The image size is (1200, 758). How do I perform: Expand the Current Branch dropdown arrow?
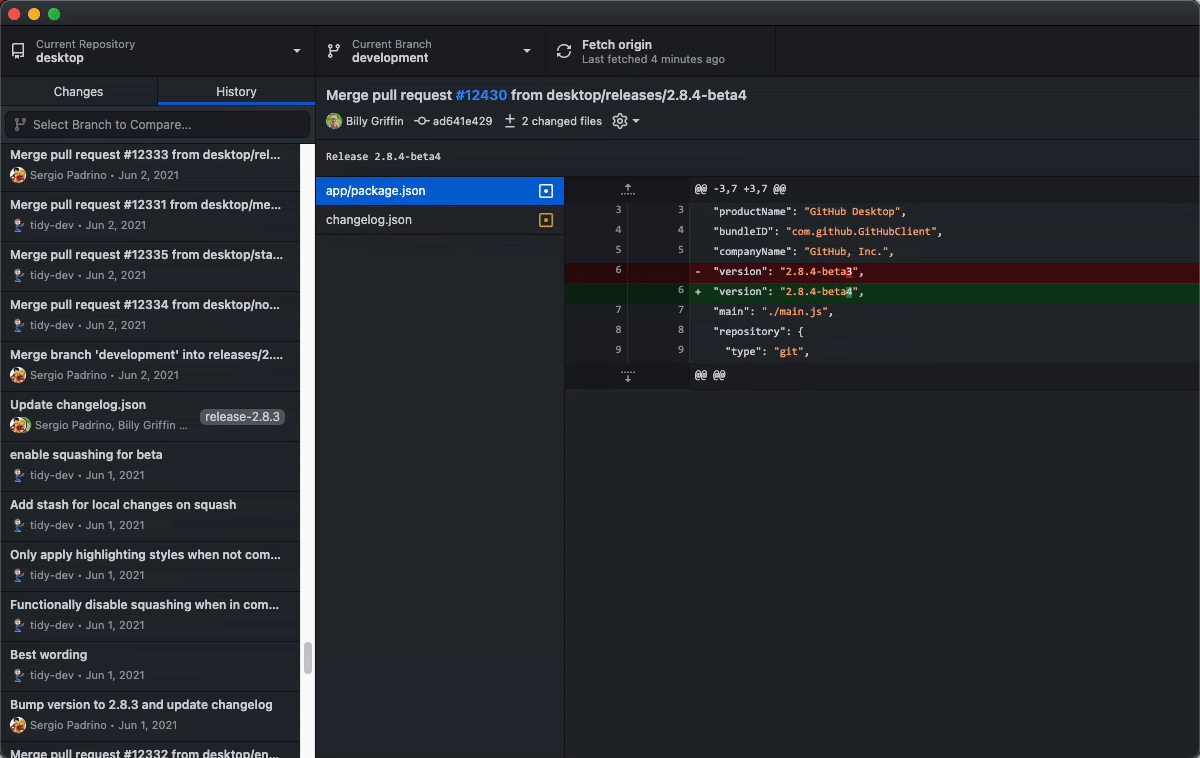pyautogui.click(x=527, y=51)
